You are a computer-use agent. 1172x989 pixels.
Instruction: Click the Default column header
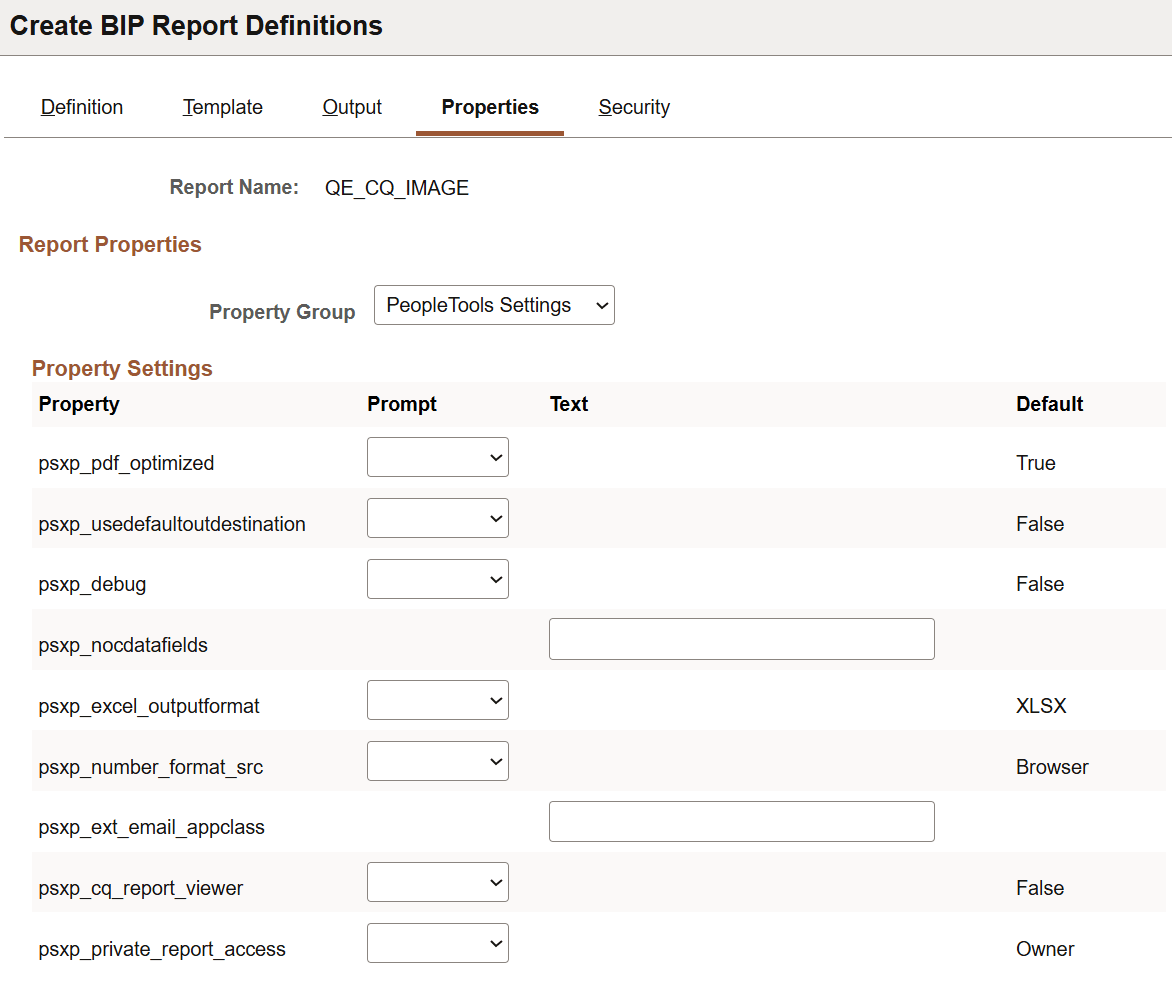pyautogui.click(x=1049, y=404)
